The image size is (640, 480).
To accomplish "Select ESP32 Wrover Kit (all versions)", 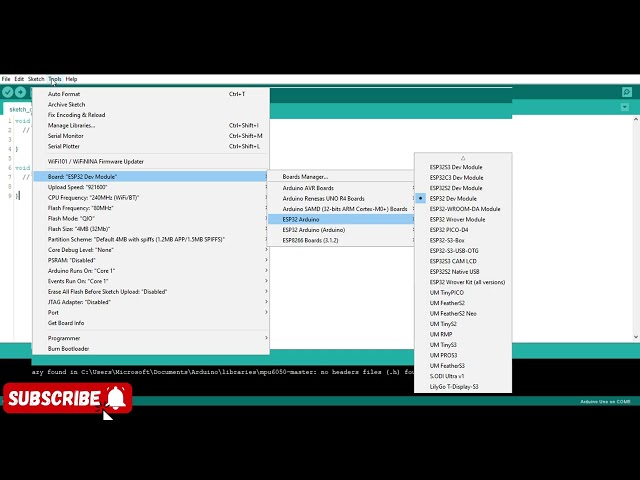I will (x=463, y=282).
